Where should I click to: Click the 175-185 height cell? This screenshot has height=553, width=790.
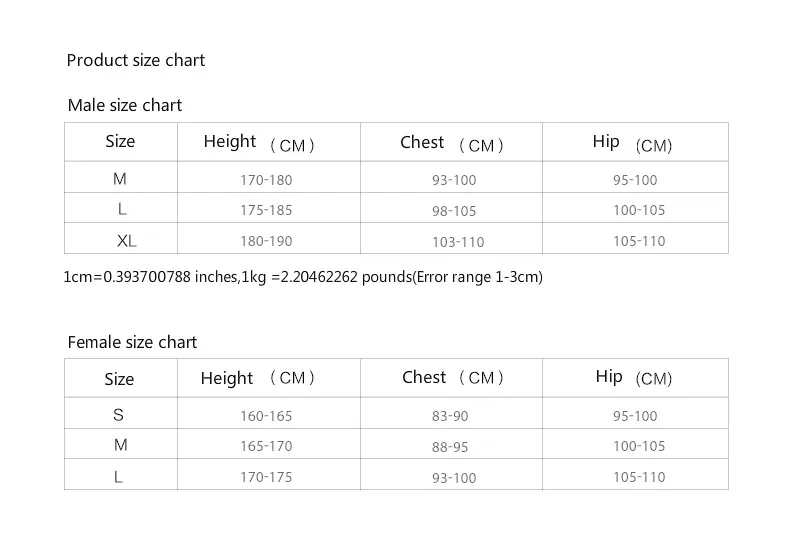pyautogui.click(x=266, y=211)
